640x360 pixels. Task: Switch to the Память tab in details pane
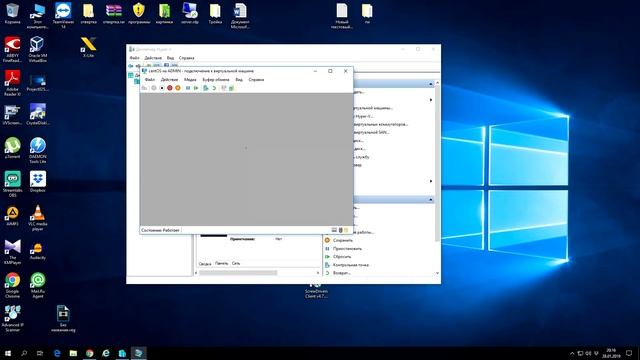(222, 264)
